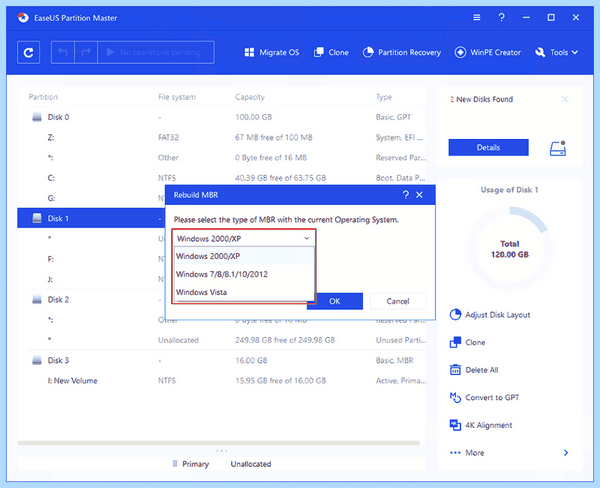Open the hamburger menu in the title bar
The image size is (600, 488).
coord(476,18)
